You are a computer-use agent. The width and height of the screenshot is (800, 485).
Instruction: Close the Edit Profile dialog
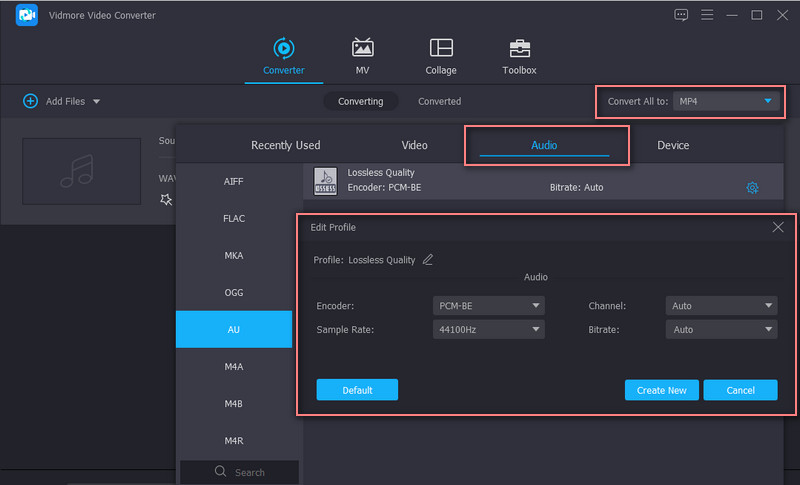(x=778, y=228)
